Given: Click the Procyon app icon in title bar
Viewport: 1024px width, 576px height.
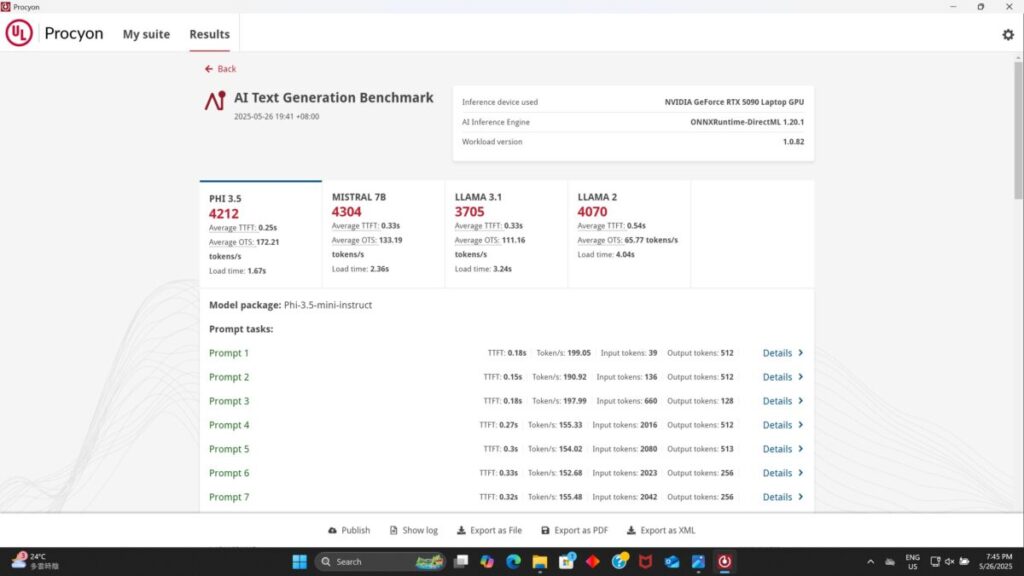Looking at the screenshot, I should 6,7.
